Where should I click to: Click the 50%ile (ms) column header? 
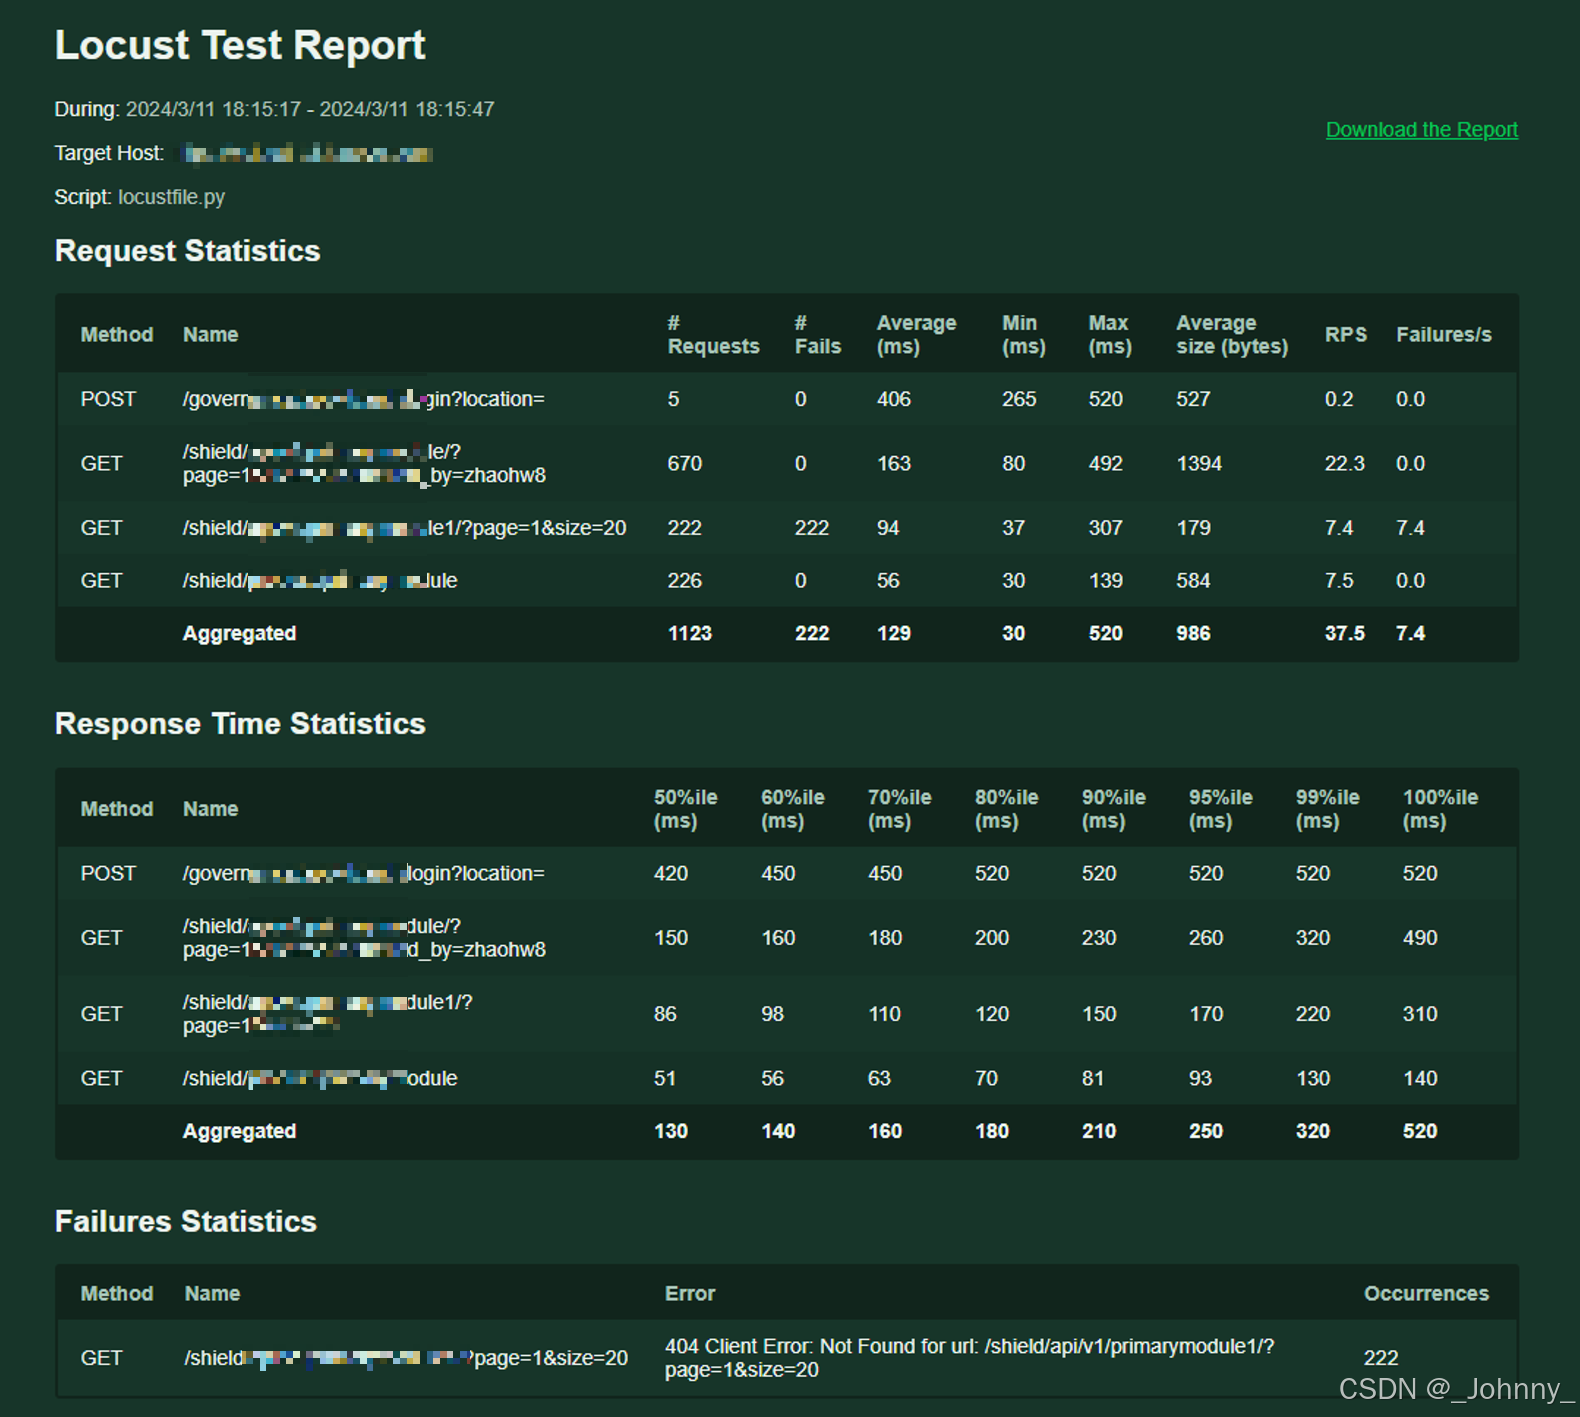click(x=686, y=809)
